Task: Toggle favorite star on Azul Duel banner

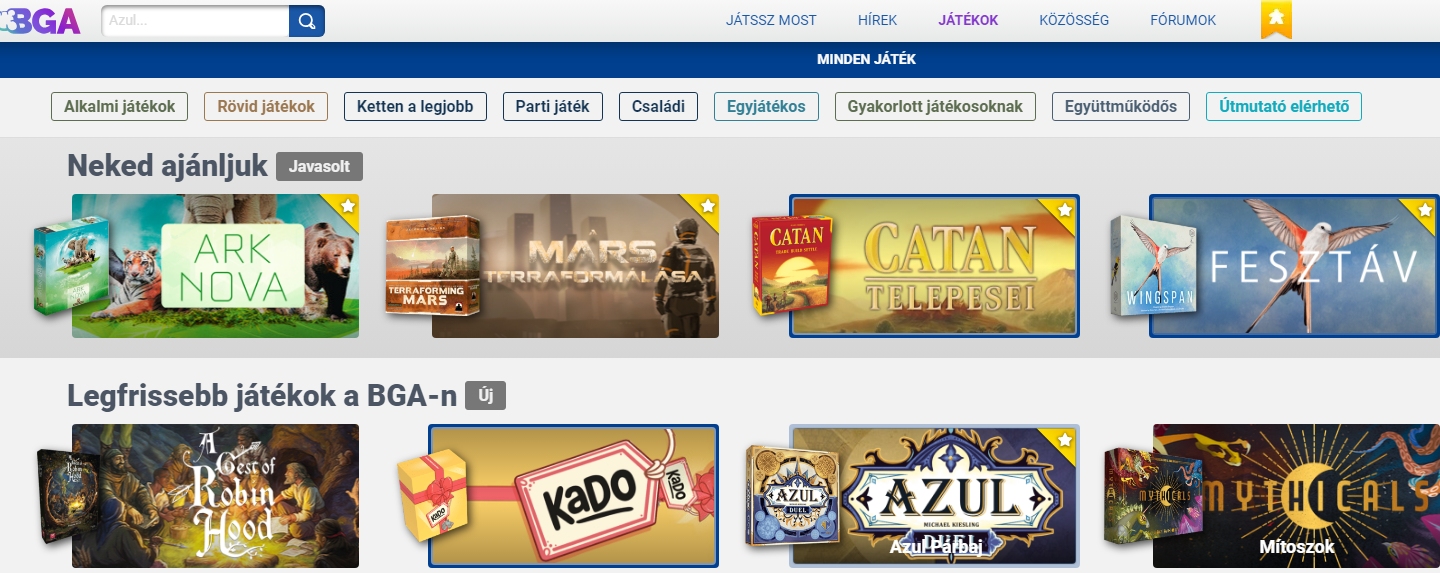Action: 1064,440
